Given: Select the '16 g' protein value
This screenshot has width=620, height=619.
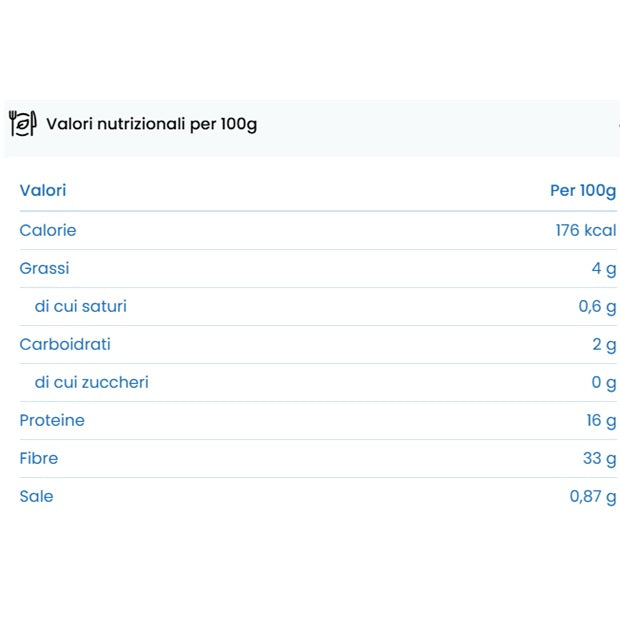Looking at the screenshot, I should click(601, 420).
